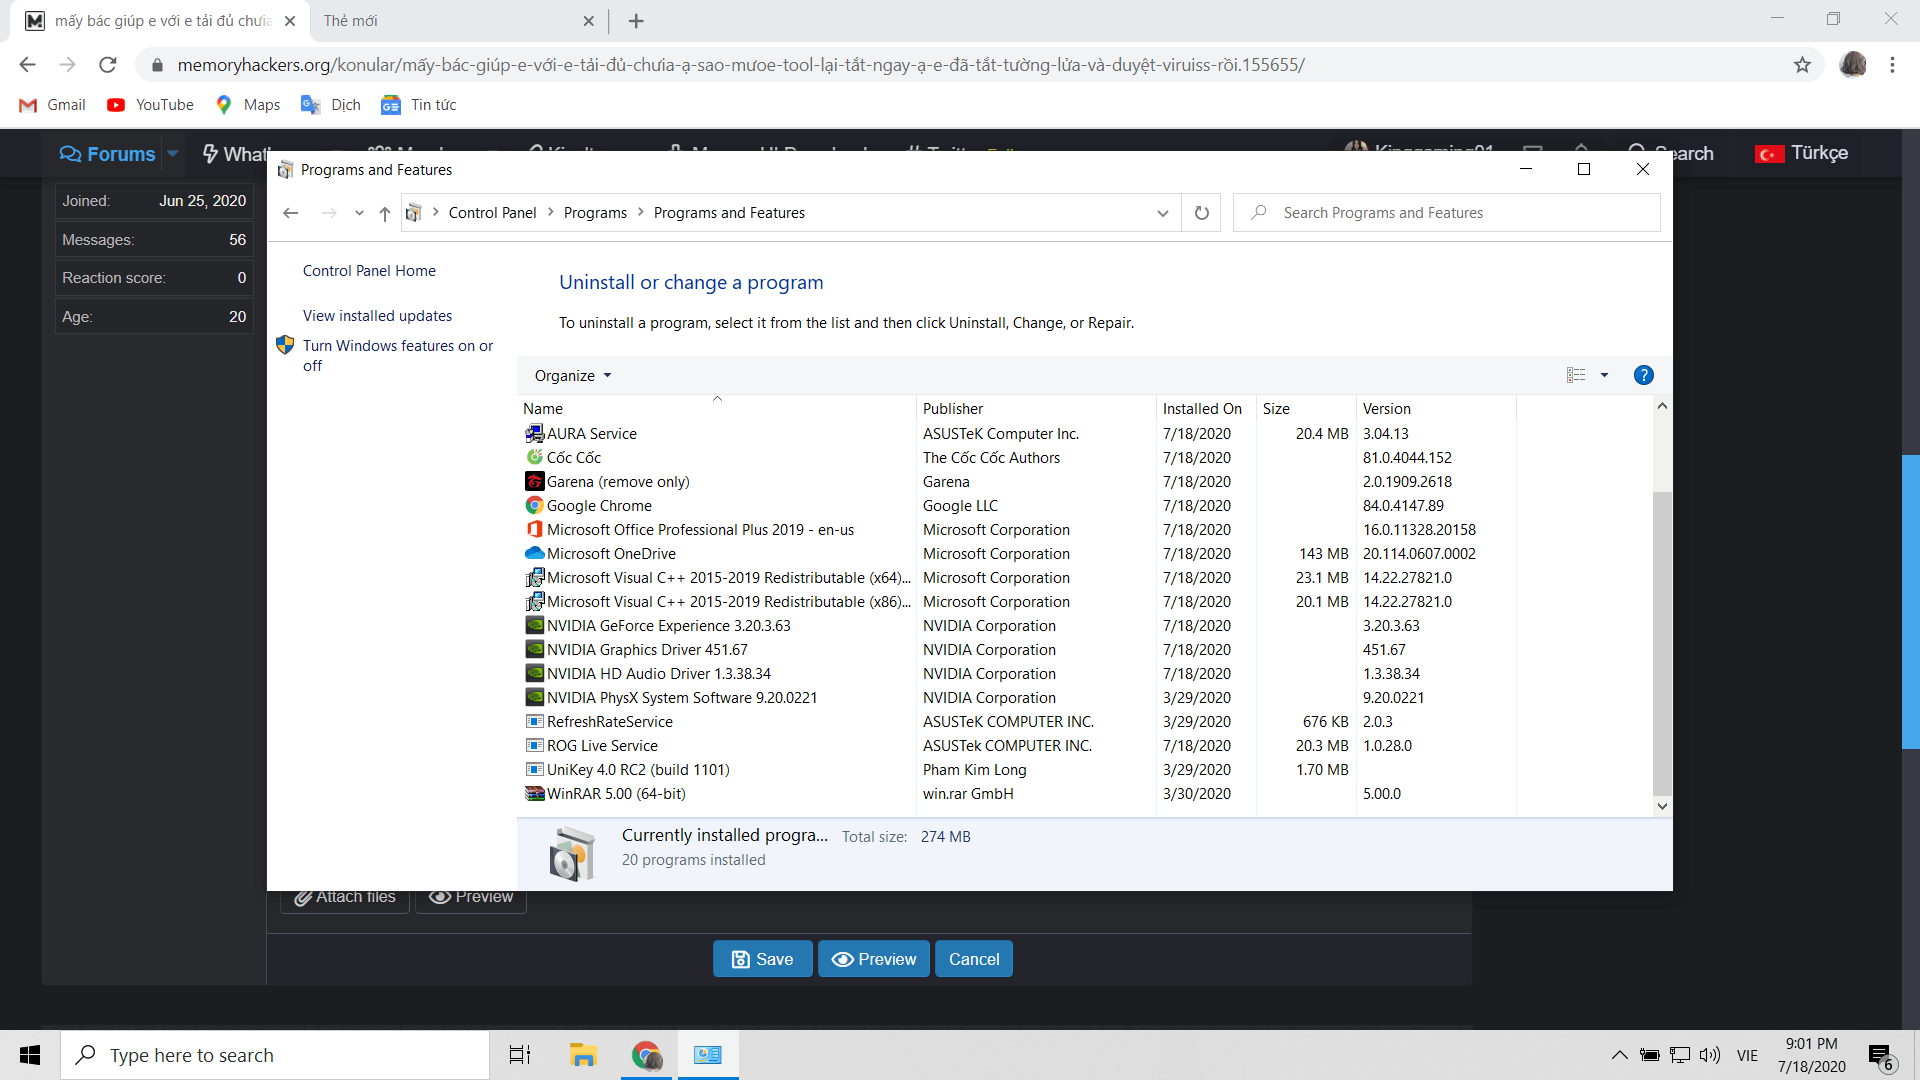The width and height of the screenshot is (1920, 1080).
Task: Refresh the Programs and Features list
Action: click(1201, 213)
